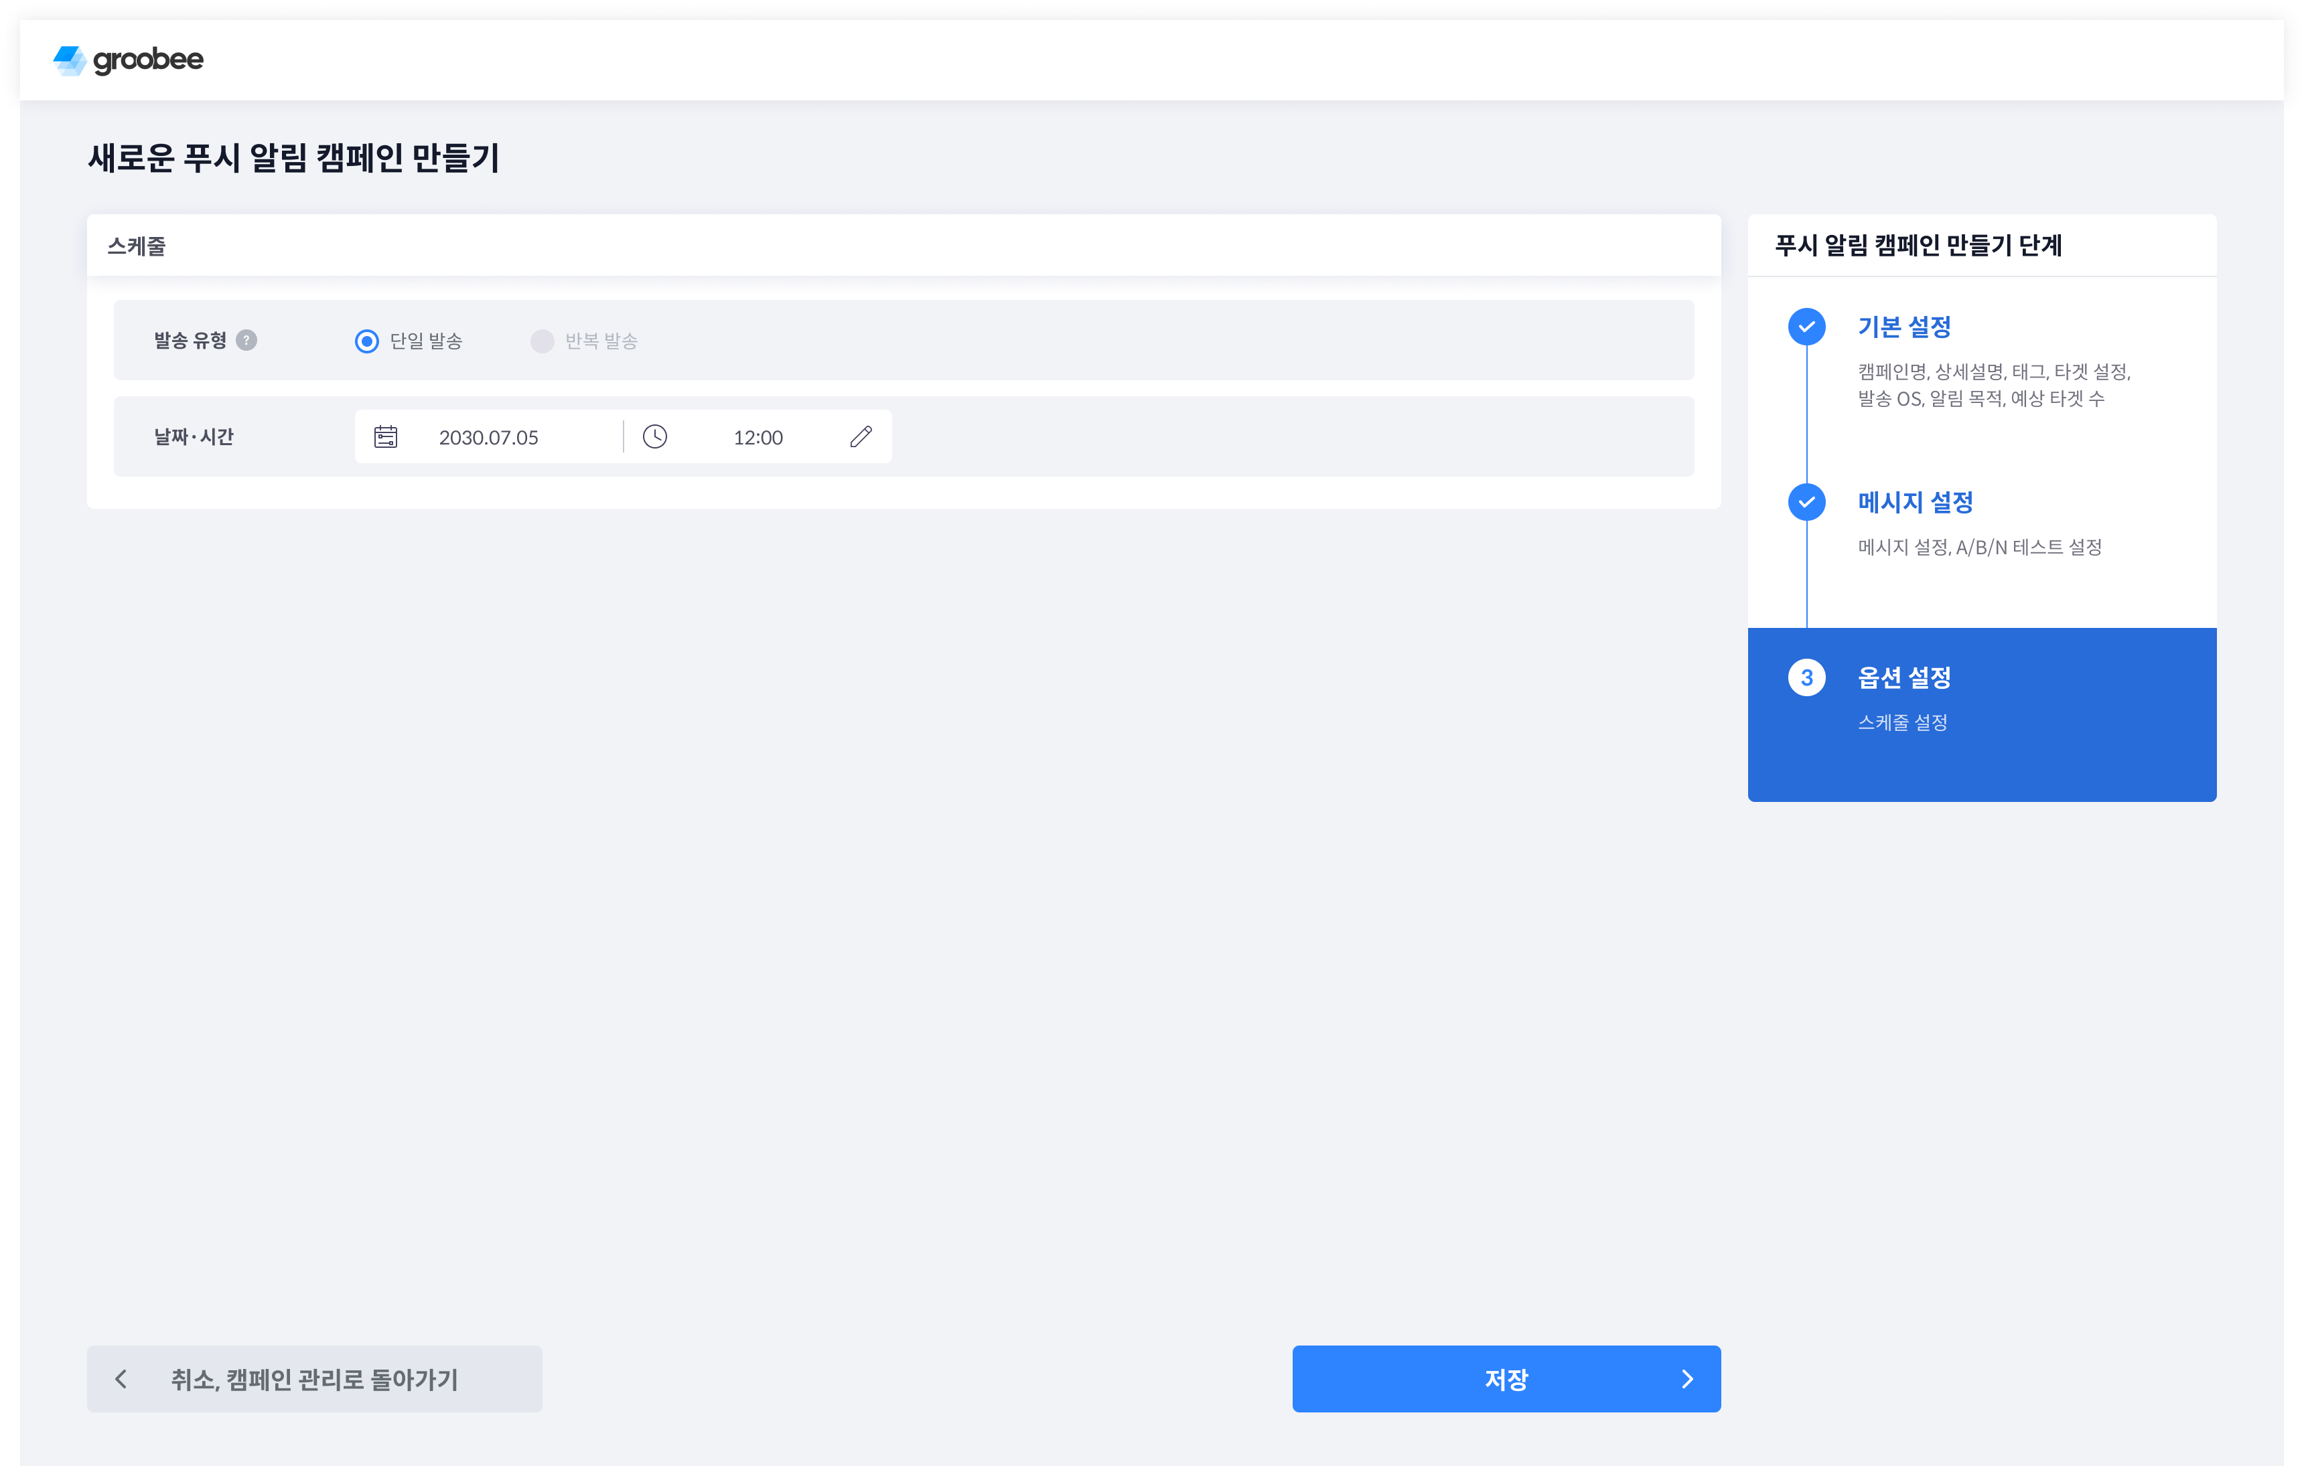Click the right chevron on 저장 button
The image size is (2304, 1466).
click(1687, 1379)
